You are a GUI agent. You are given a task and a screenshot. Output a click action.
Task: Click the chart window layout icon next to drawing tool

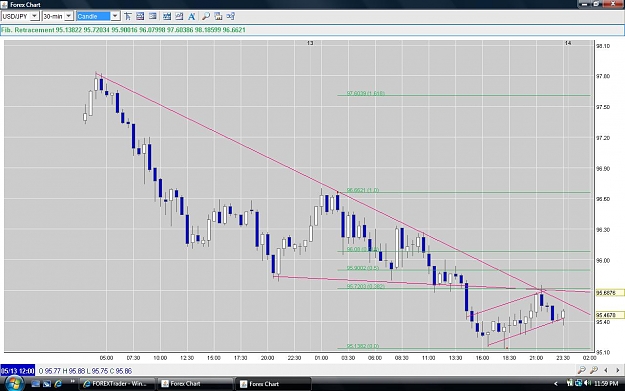[x=140, y=16]
